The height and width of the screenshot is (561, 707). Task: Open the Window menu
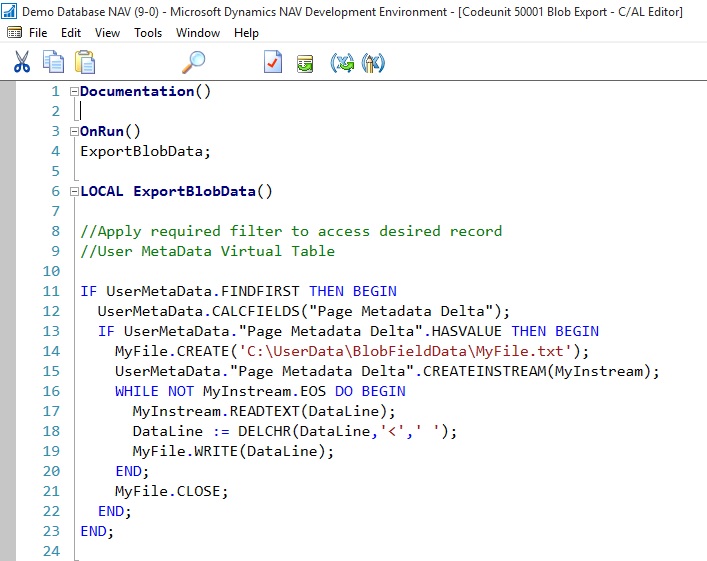click(198, 33)
